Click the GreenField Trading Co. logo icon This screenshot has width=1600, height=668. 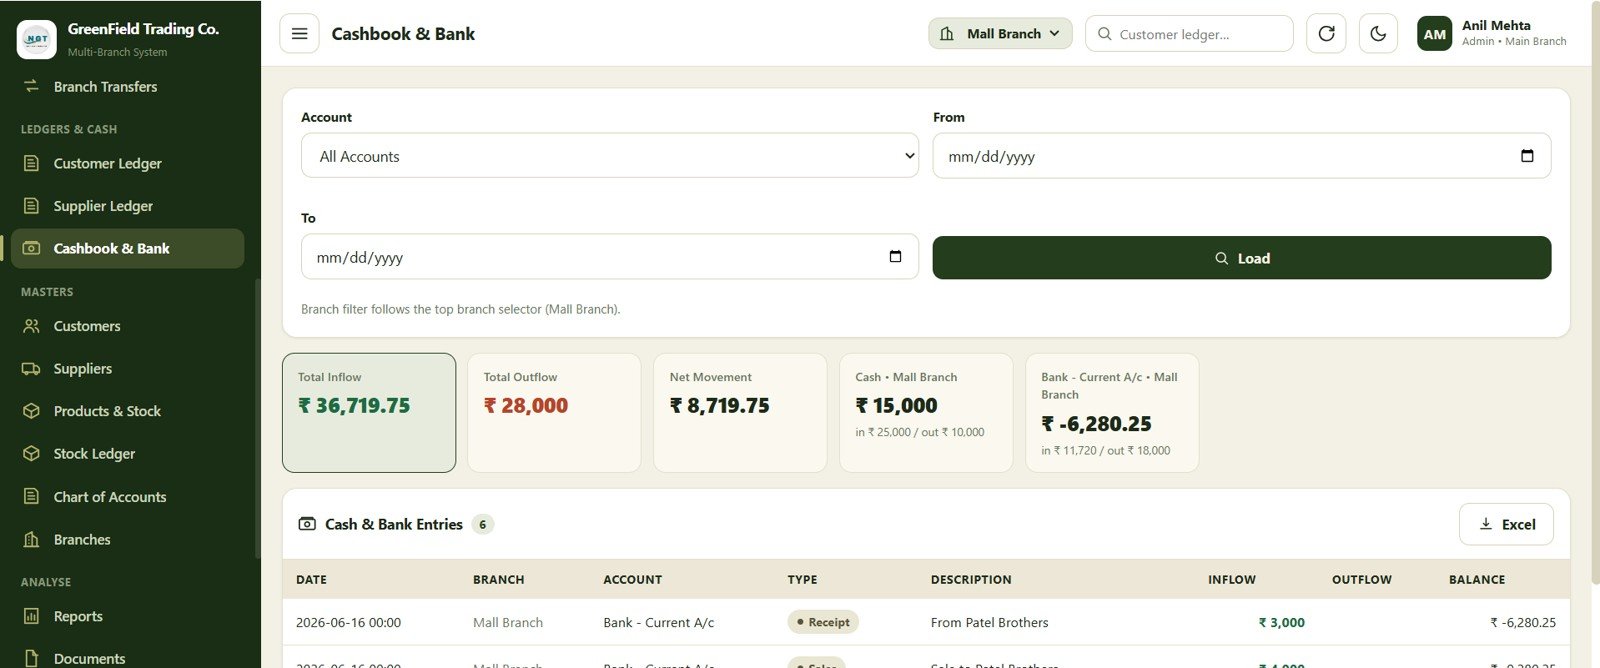[x=37, y=39]
